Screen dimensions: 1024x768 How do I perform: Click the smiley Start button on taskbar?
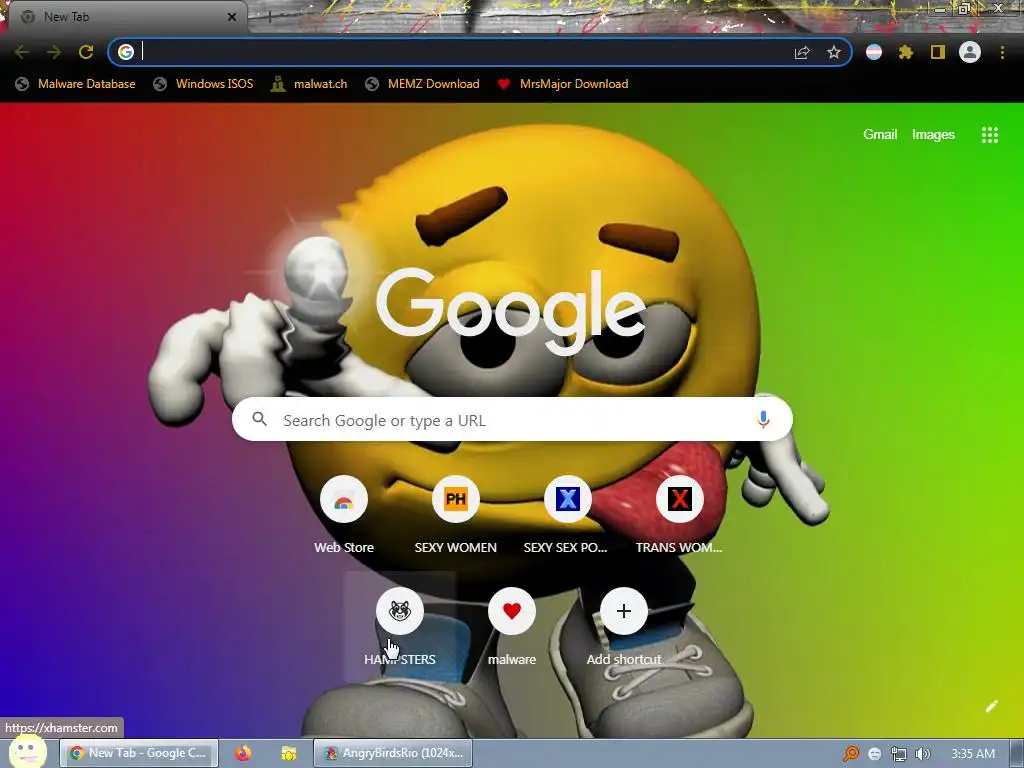pyautogui.click(x=27, y=750)
